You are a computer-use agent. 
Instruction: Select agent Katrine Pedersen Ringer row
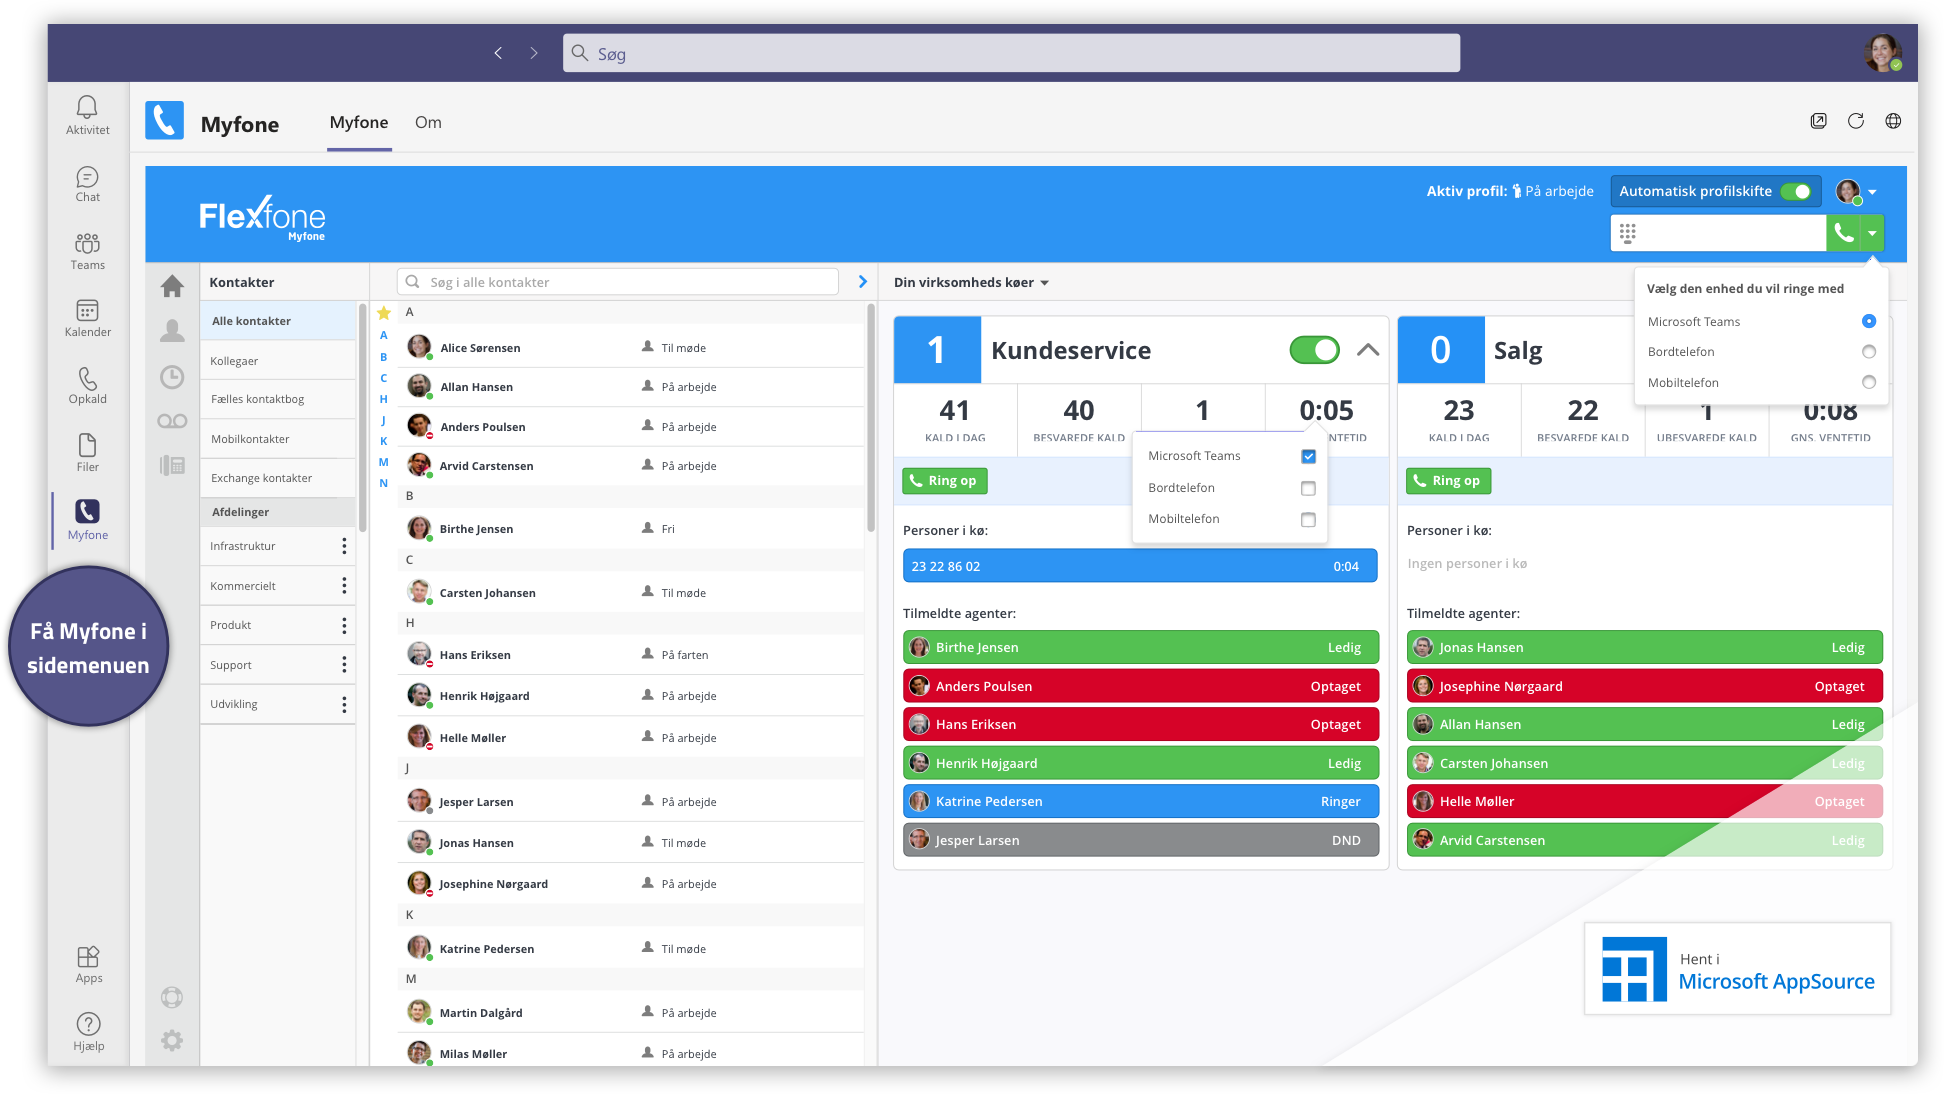[1140, 801]
